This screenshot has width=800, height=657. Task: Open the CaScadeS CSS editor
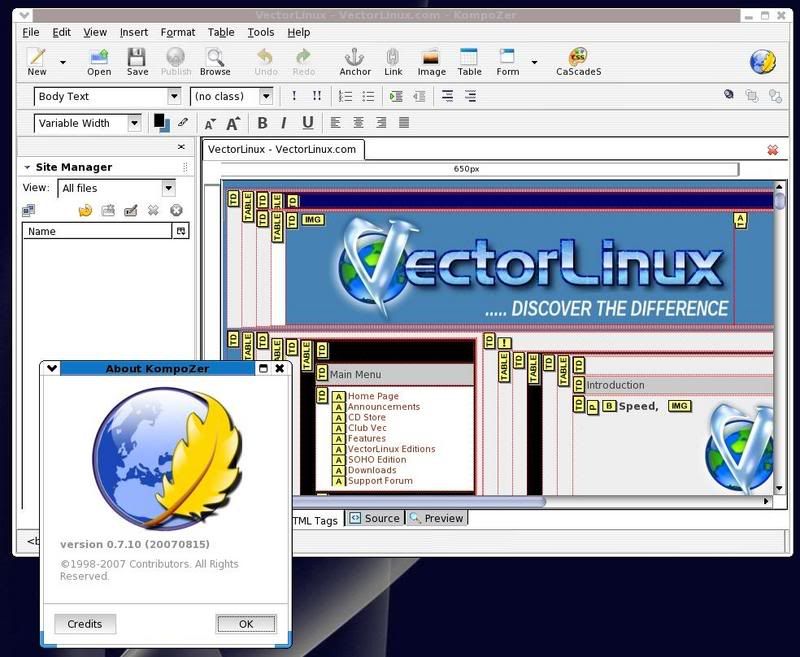tap(579, 62)
